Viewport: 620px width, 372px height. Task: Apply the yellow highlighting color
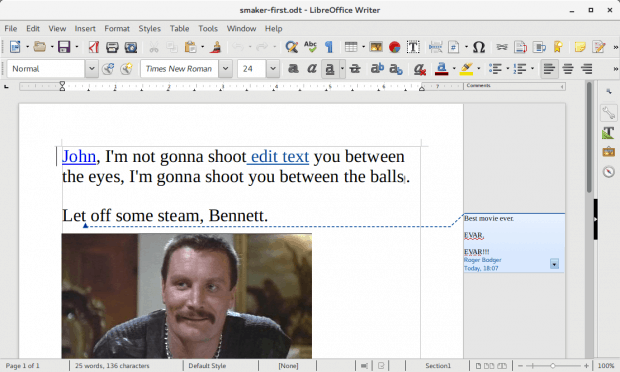click(467, 69)
